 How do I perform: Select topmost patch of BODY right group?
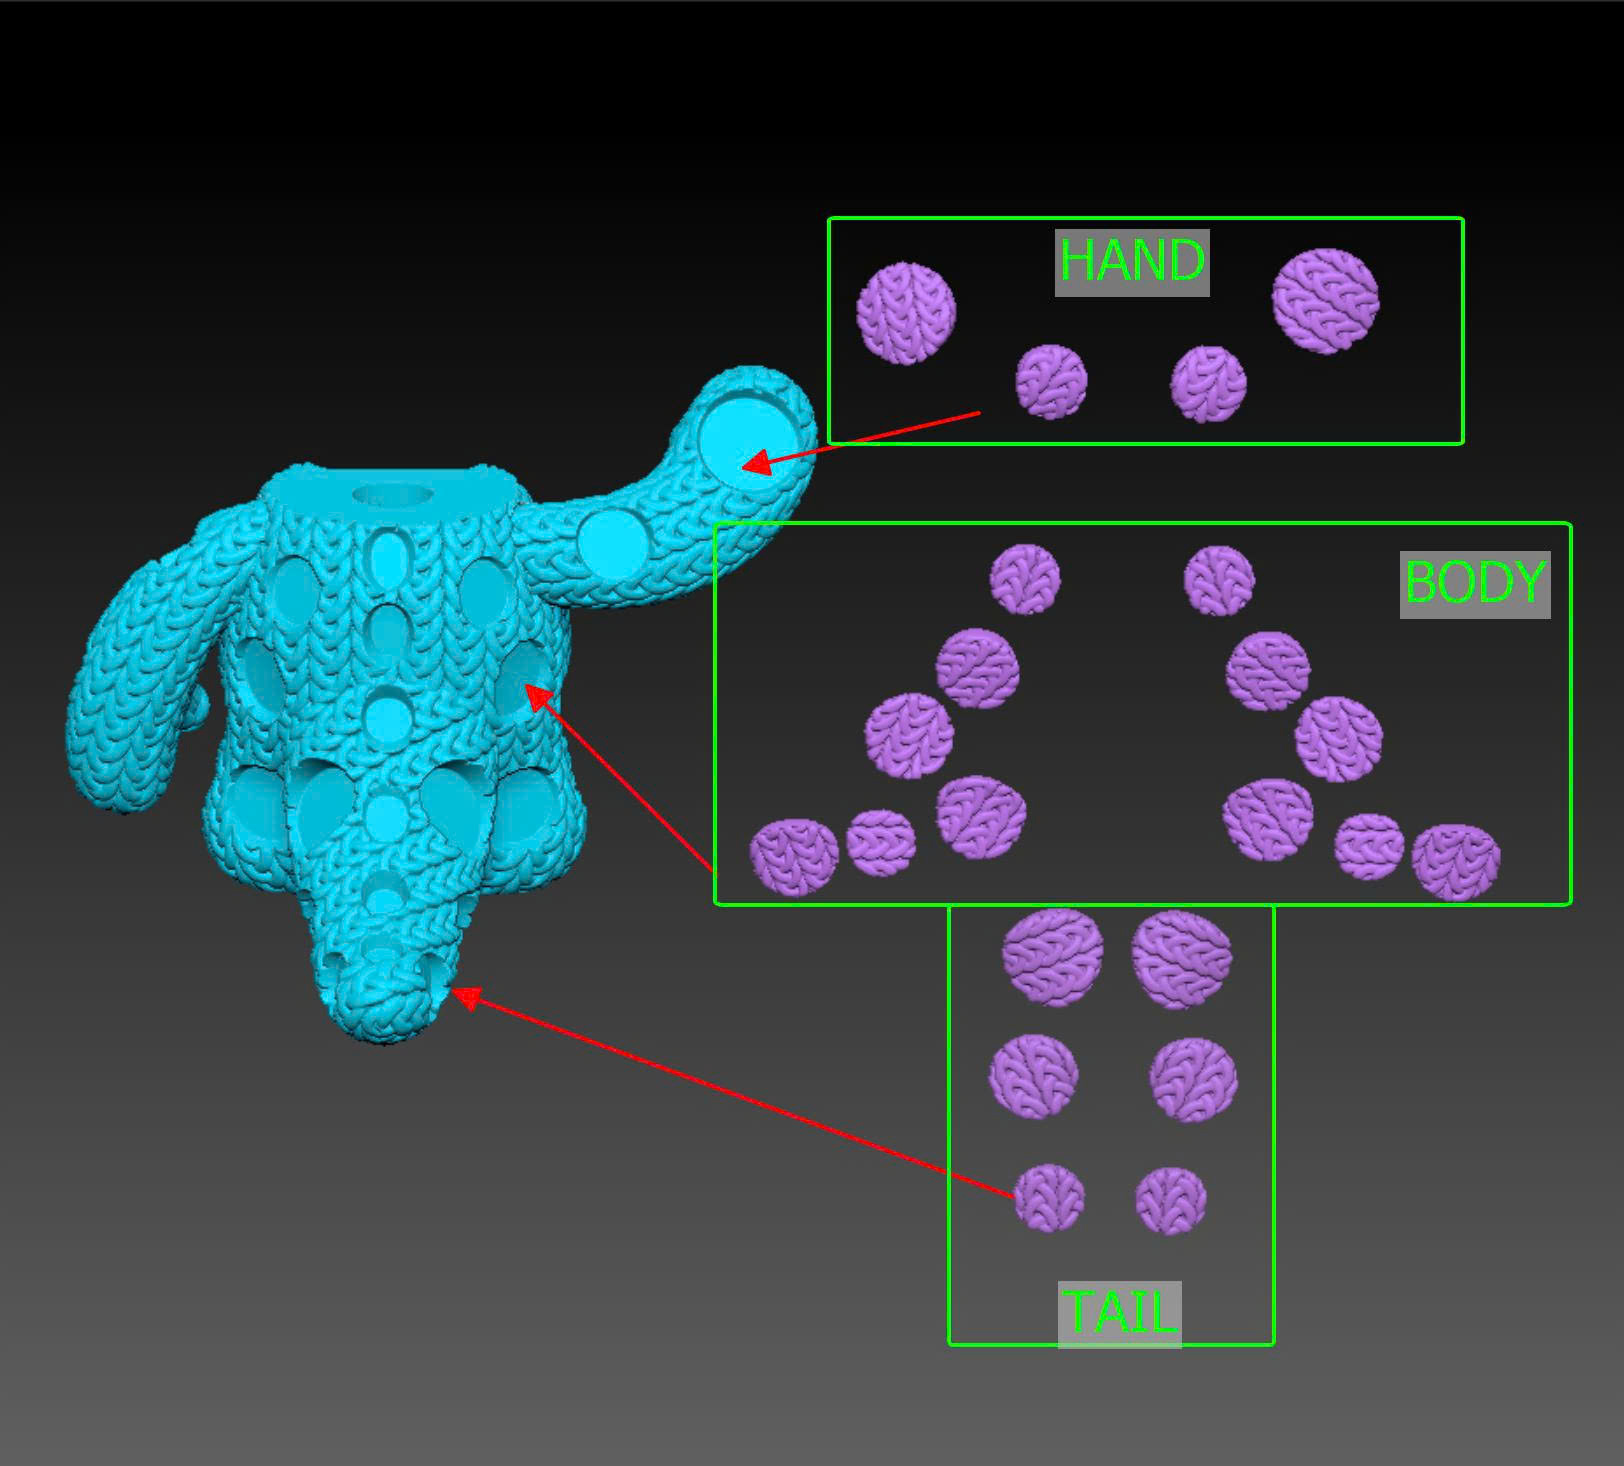tap(1218, 580)
